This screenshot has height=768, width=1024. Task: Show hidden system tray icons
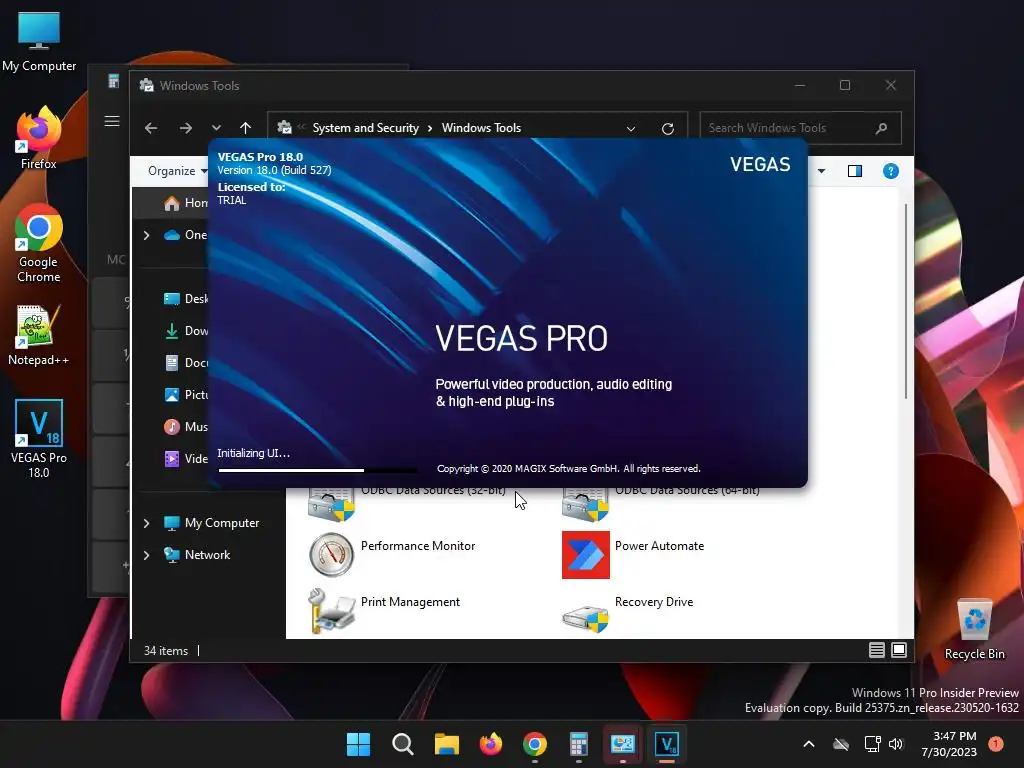[808, 744]
